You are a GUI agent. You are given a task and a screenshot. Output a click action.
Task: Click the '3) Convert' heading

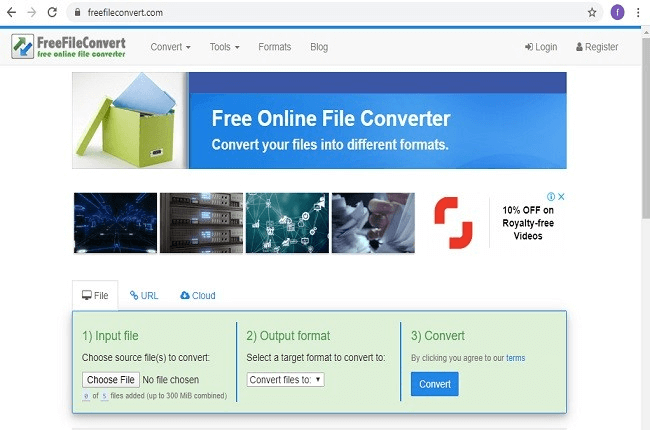pyautogui.click(x=438, y=335)
